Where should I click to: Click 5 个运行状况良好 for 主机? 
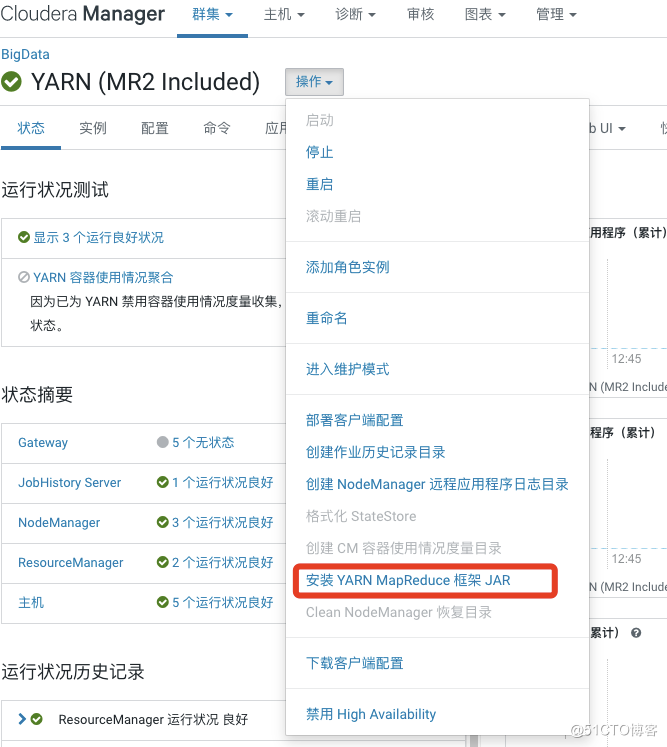point(222,603)
